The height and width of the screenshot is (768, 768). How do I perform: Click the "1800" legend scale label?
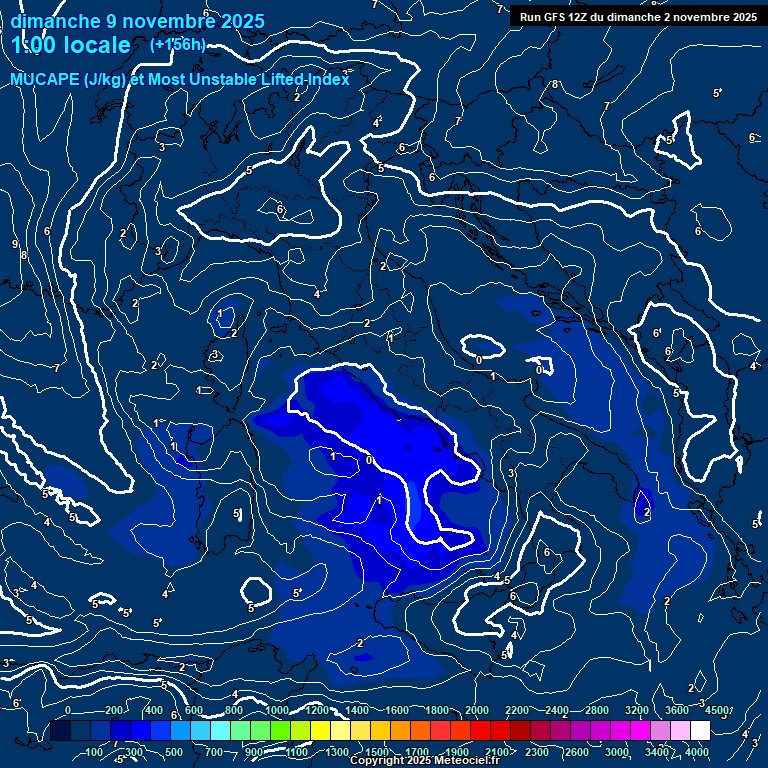tap(437, 710)
